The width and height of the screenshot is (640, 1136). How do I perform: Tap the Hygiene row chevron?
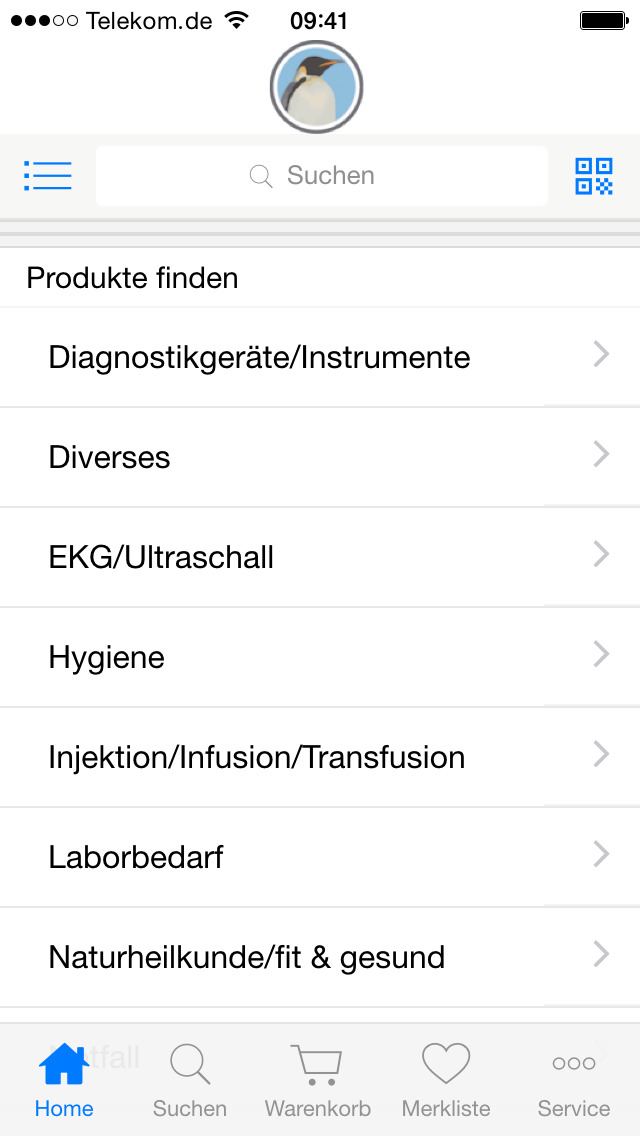pos(601,654)
